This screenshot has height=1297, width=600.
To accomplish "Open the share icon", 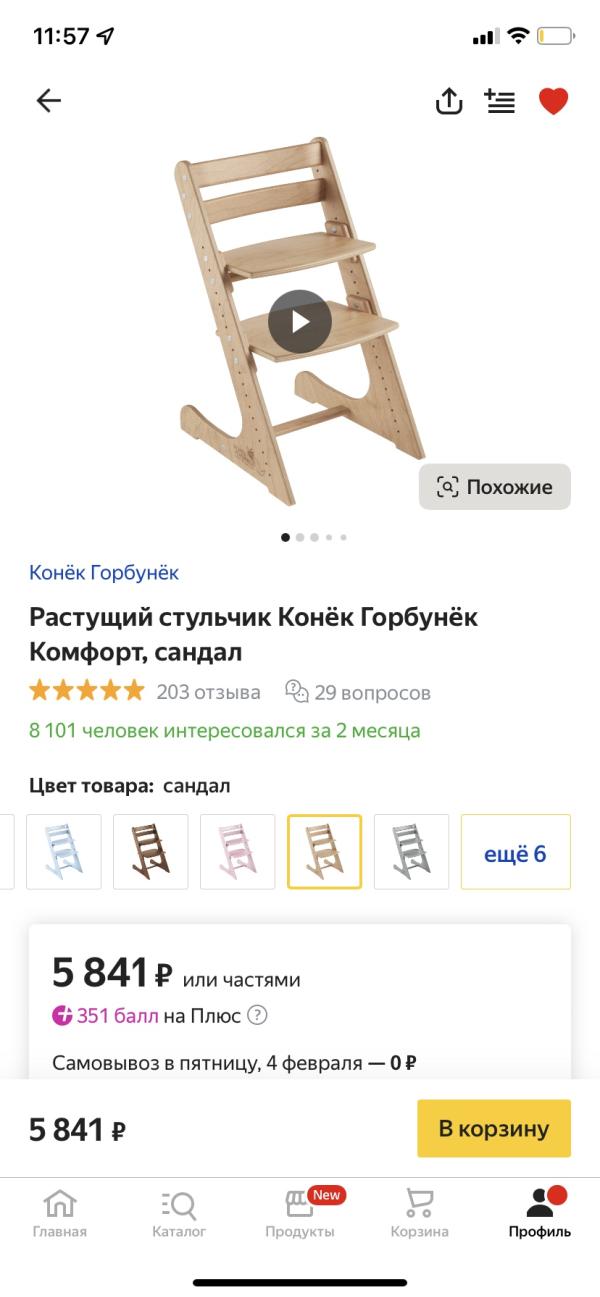I will [449, 100].
